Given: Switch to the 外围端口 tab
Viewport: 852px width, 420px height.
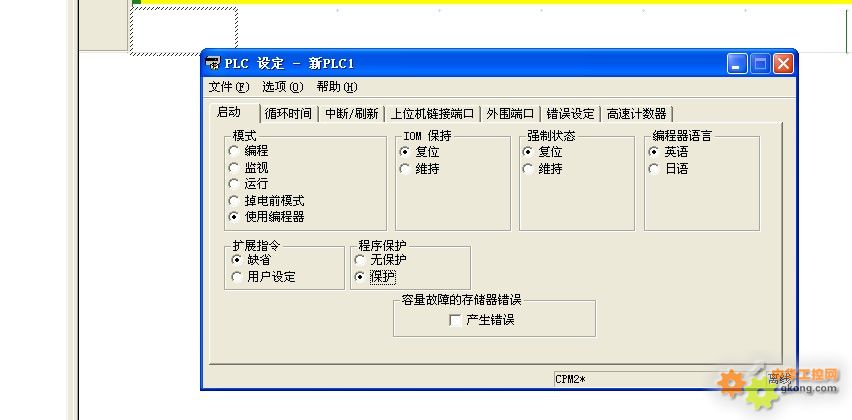Looking at the screenshot, I should pyautogui.click(x=510, y=114).
